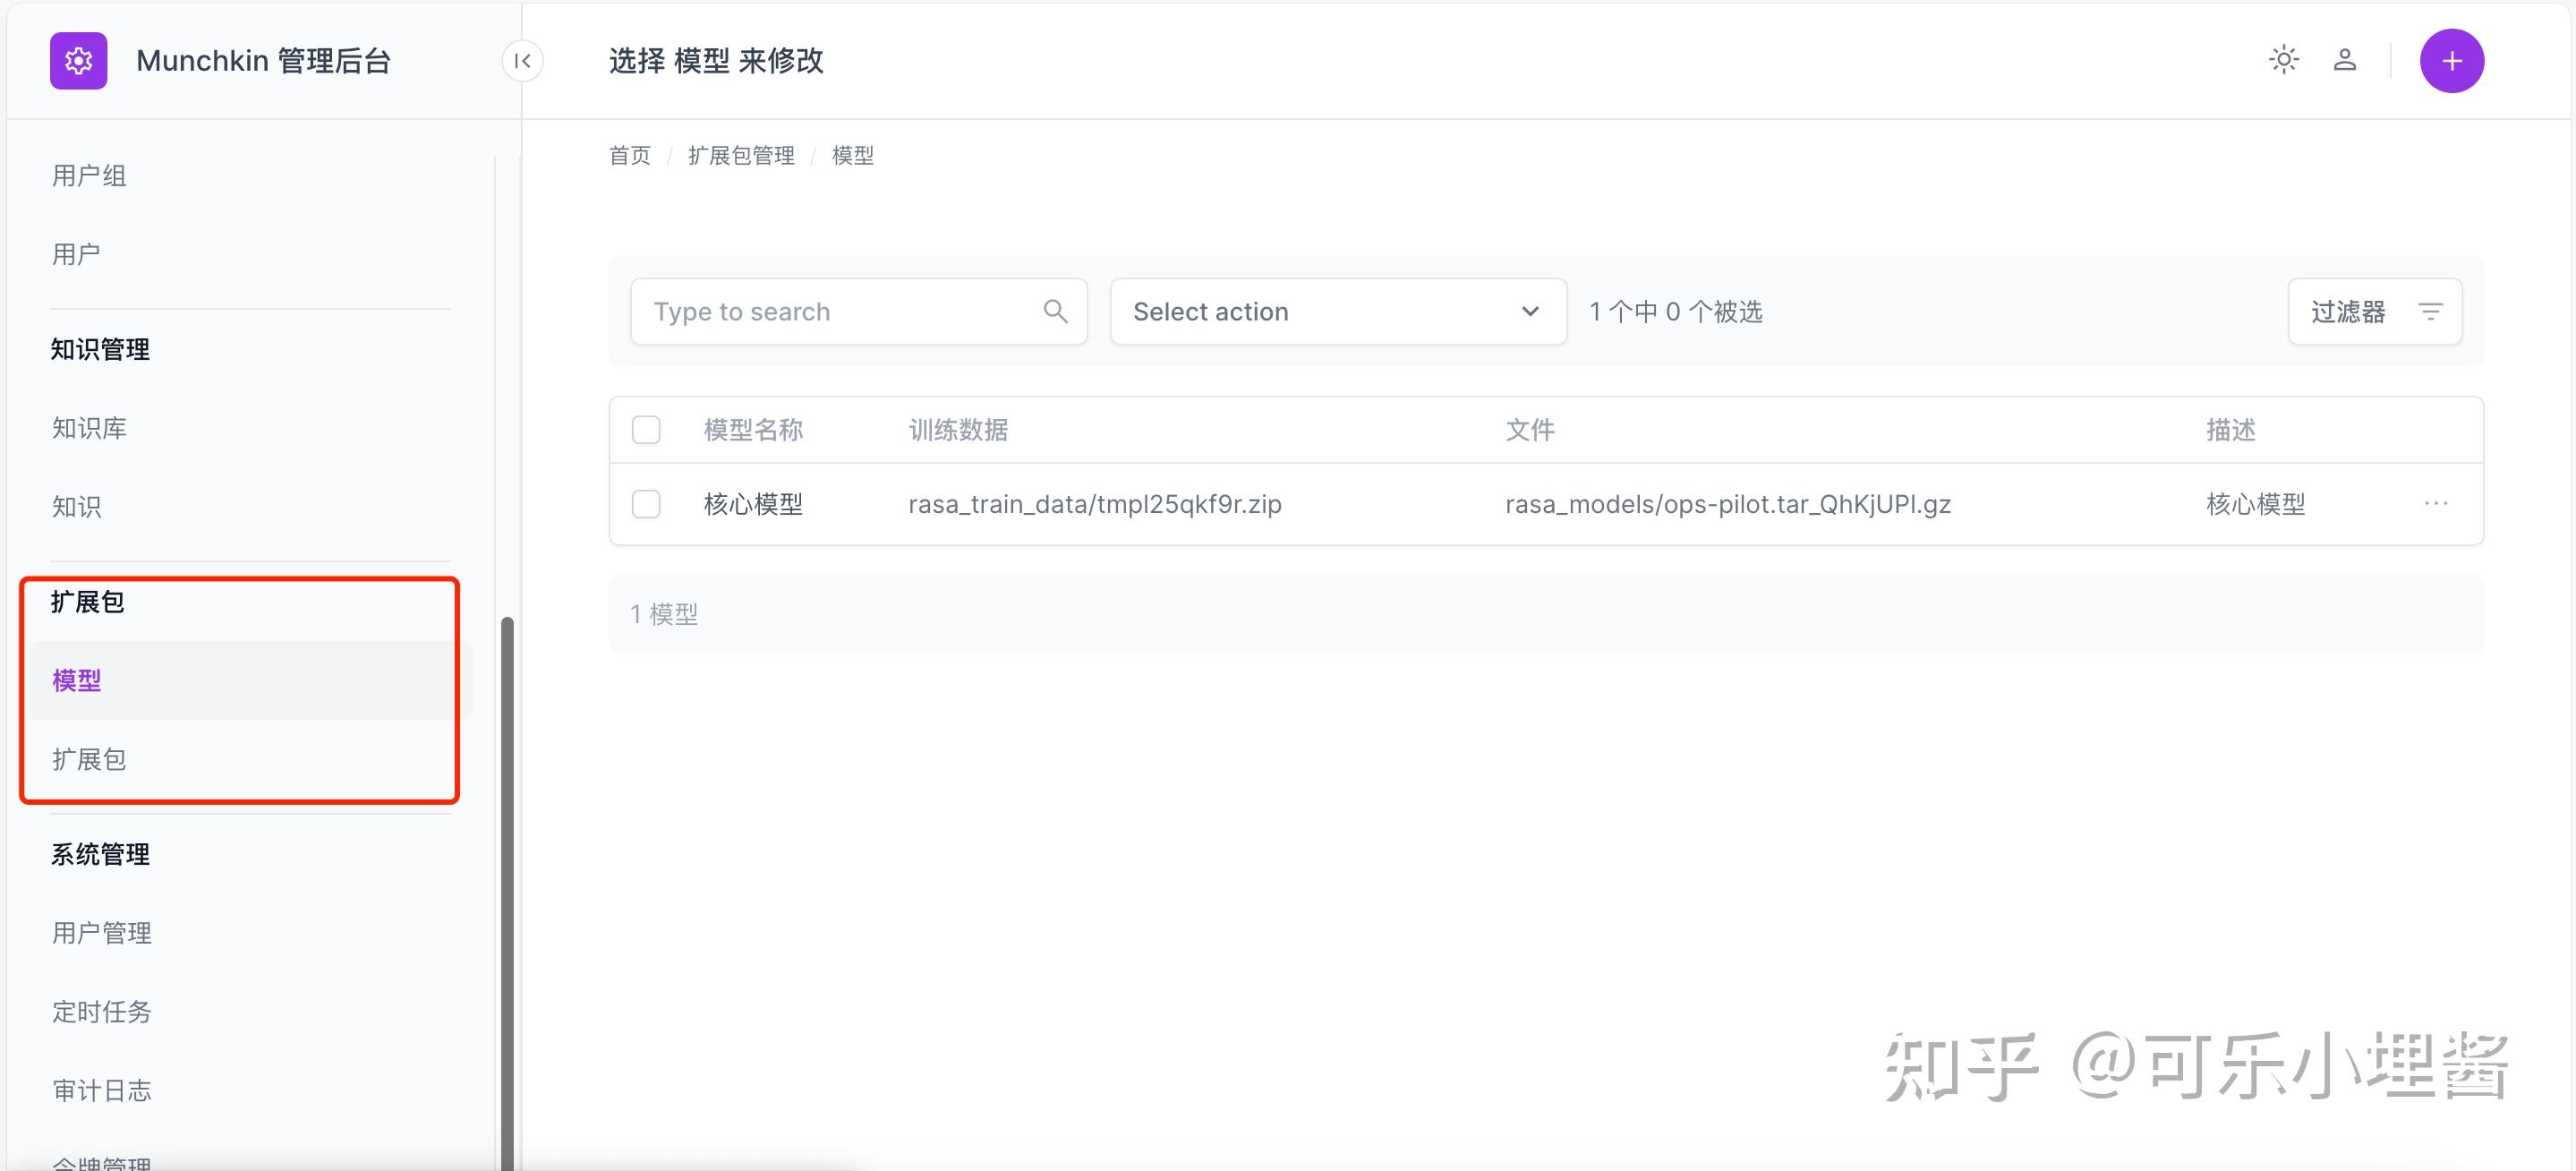
Task: Open 定时任务 in the sidebar
Action: coord(101,1012)
